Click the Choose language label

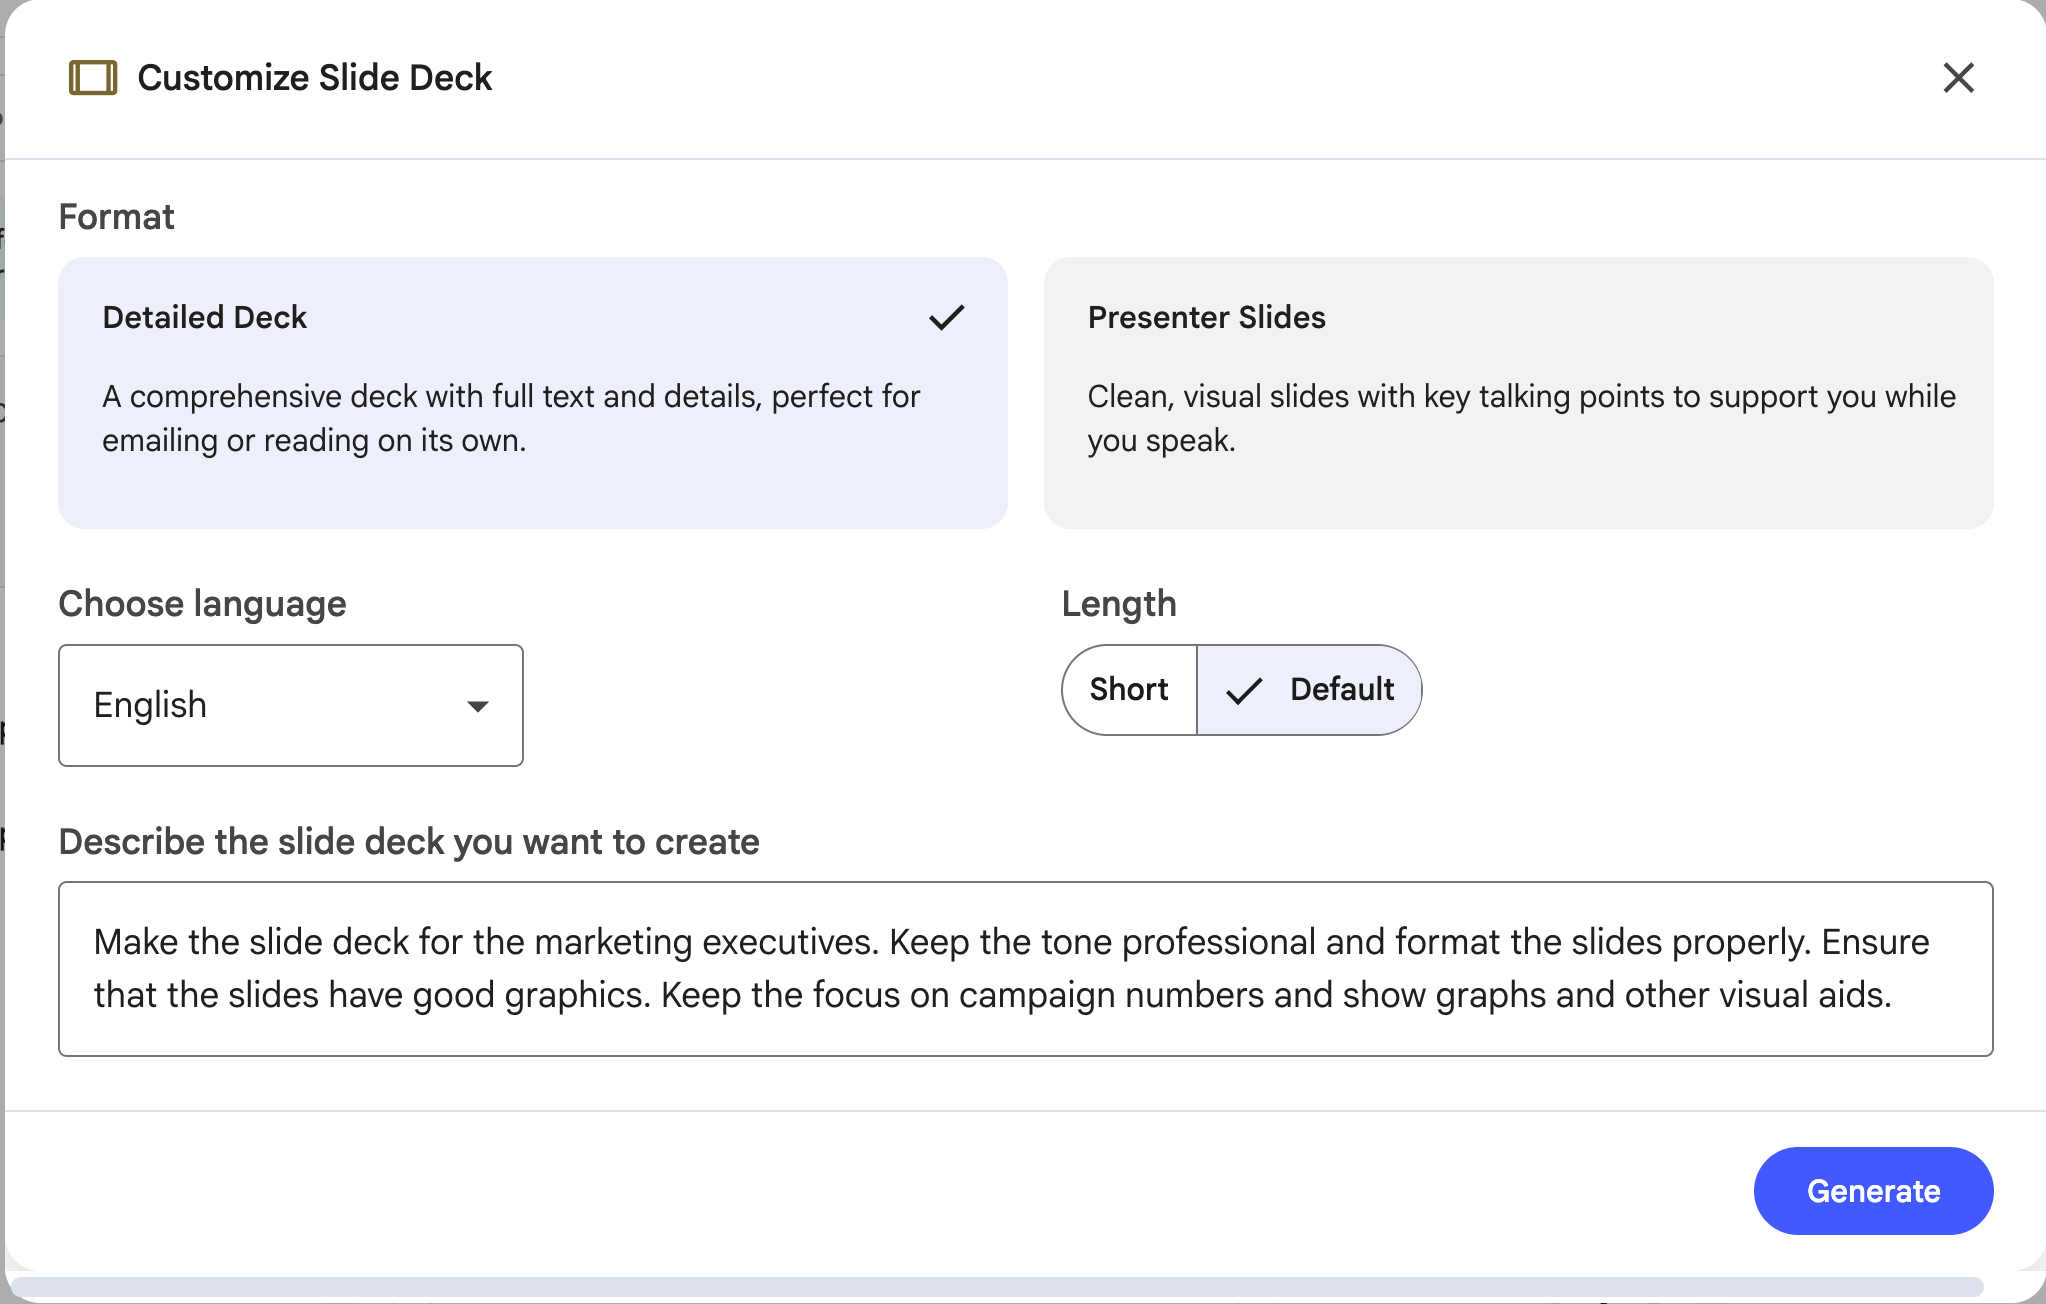pos(202,604)
